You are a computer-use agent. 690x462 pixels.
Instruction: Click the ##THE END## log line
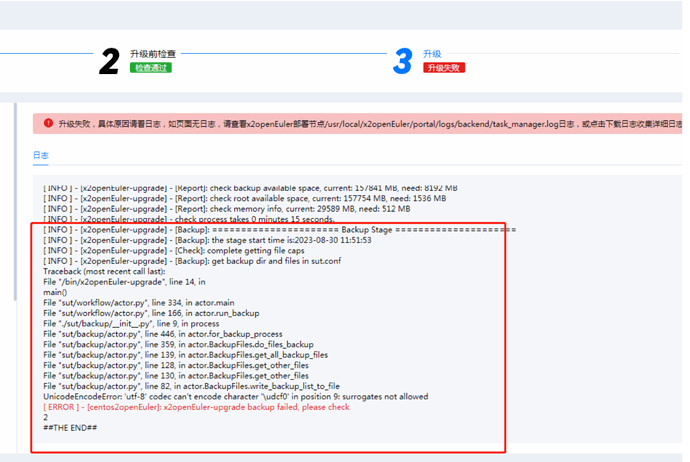point(70,428)
